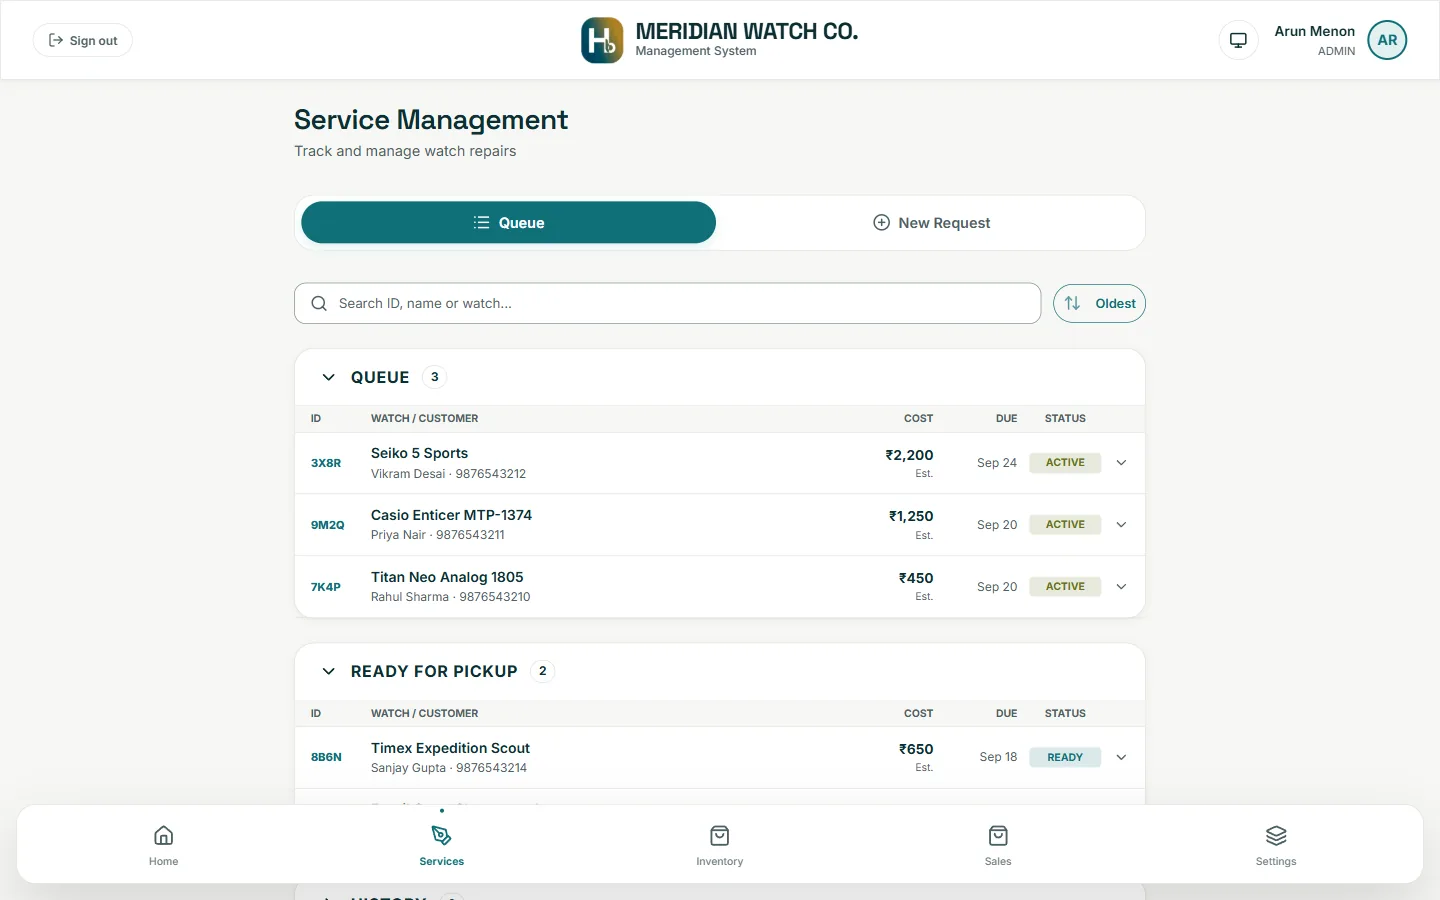The width and height of the screenshot is (1440, 900).
Task: Select service ID 7K4P
Action: (x=326, y=587)
